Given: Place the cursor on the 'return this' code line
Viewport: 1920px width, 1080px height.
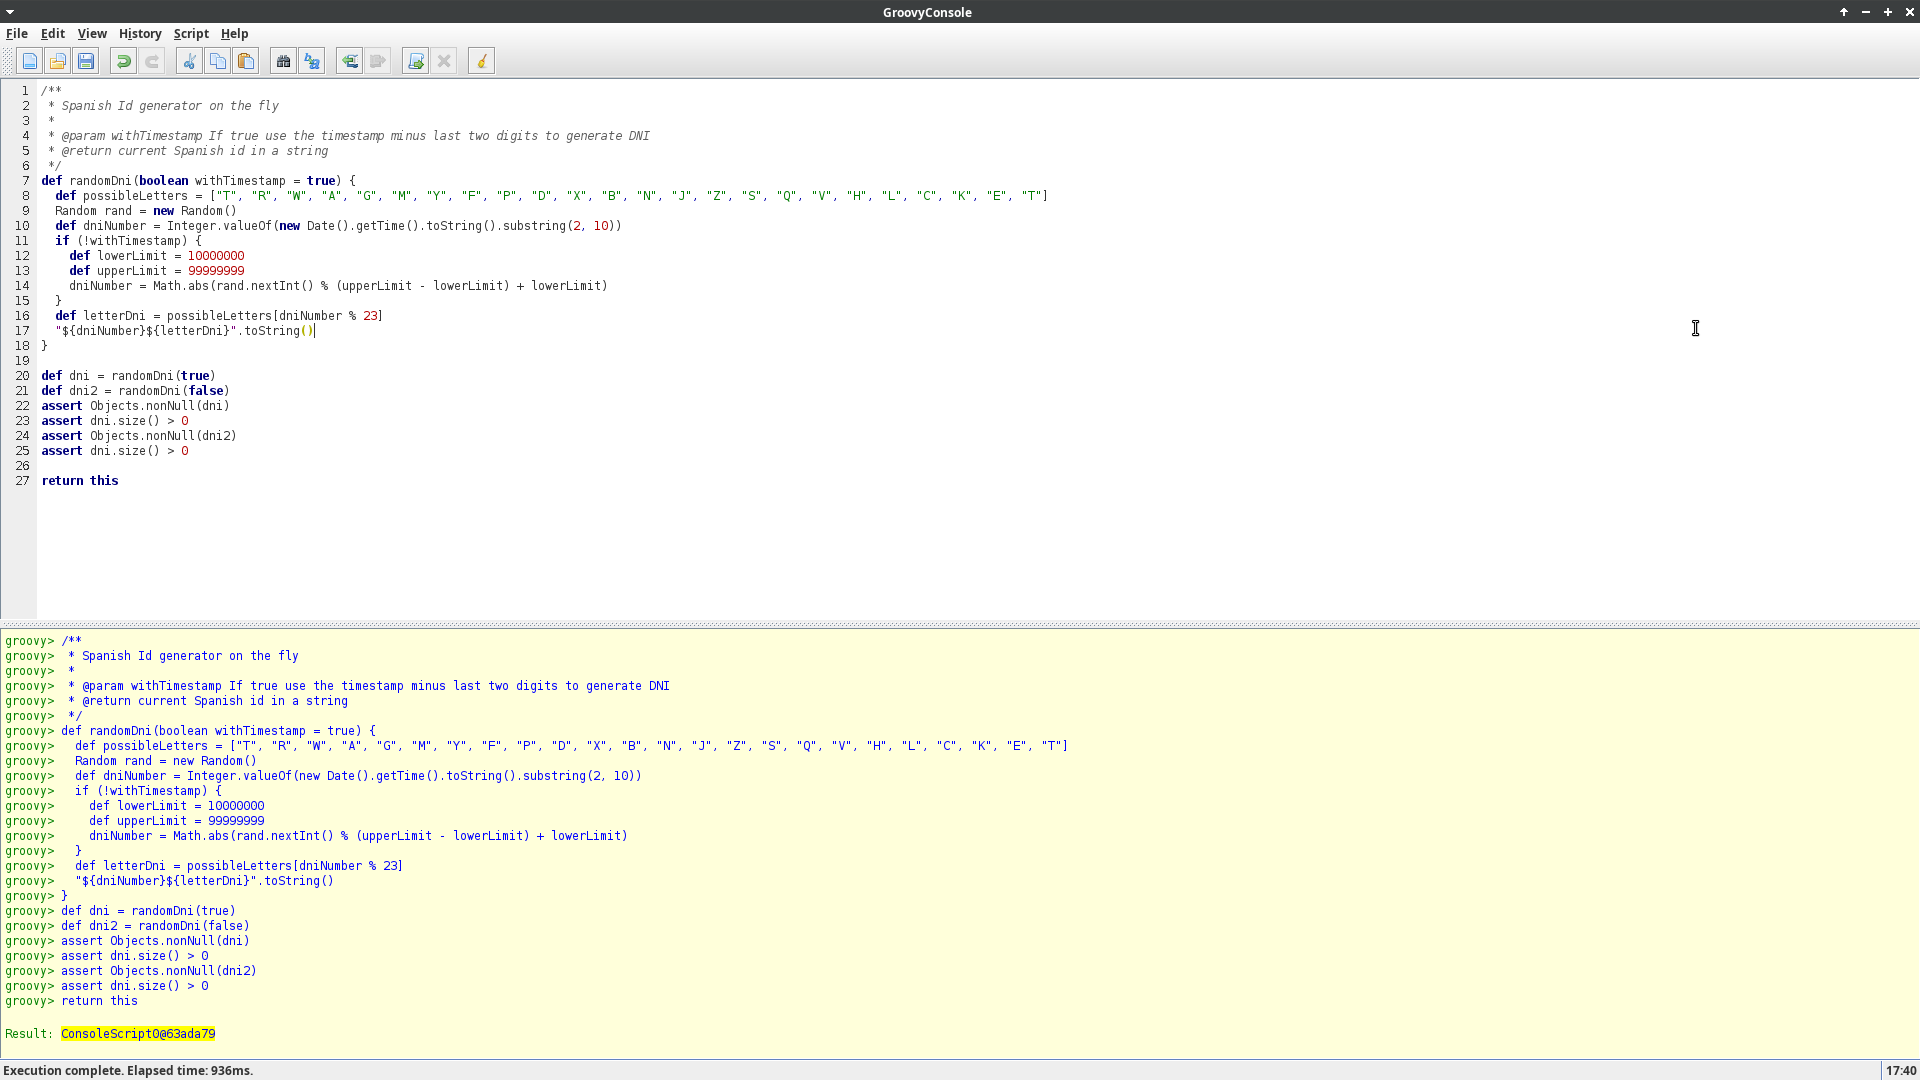Looking at the screenshot, I should point(80,481).
